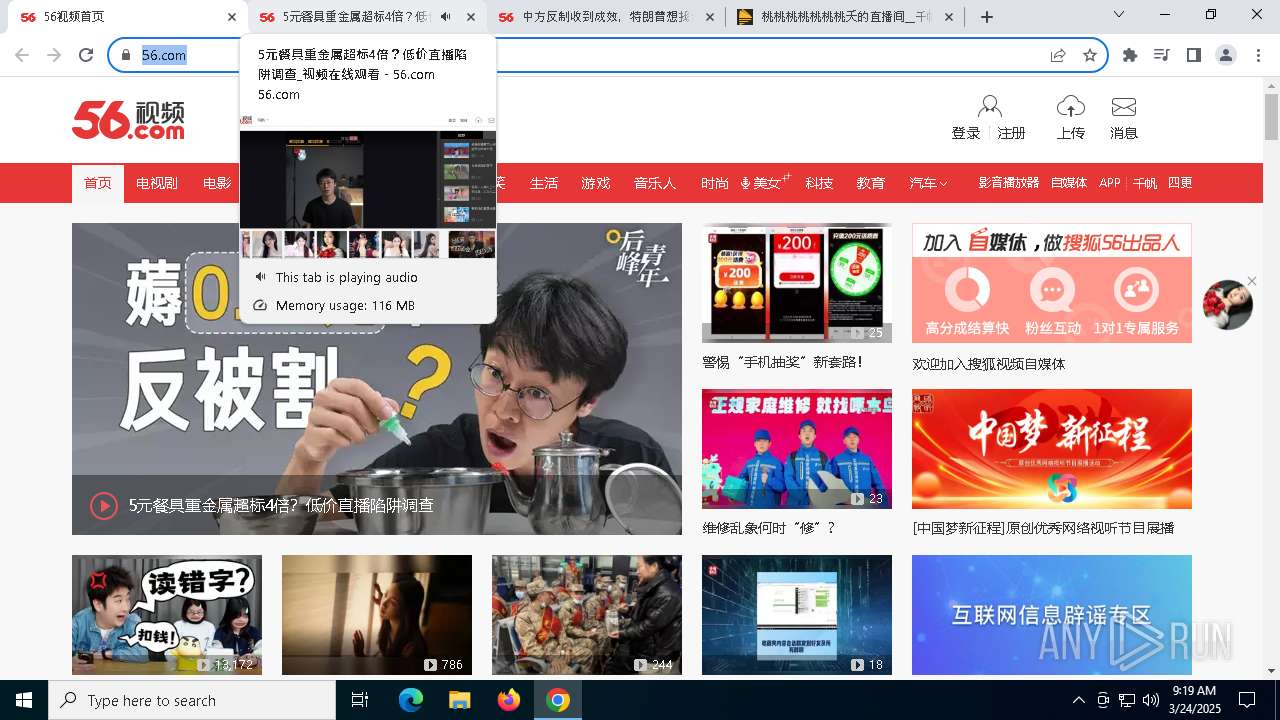Open the video thumbnail with 786 plays
Screen dimensions: 1280x720
[377, 615]
